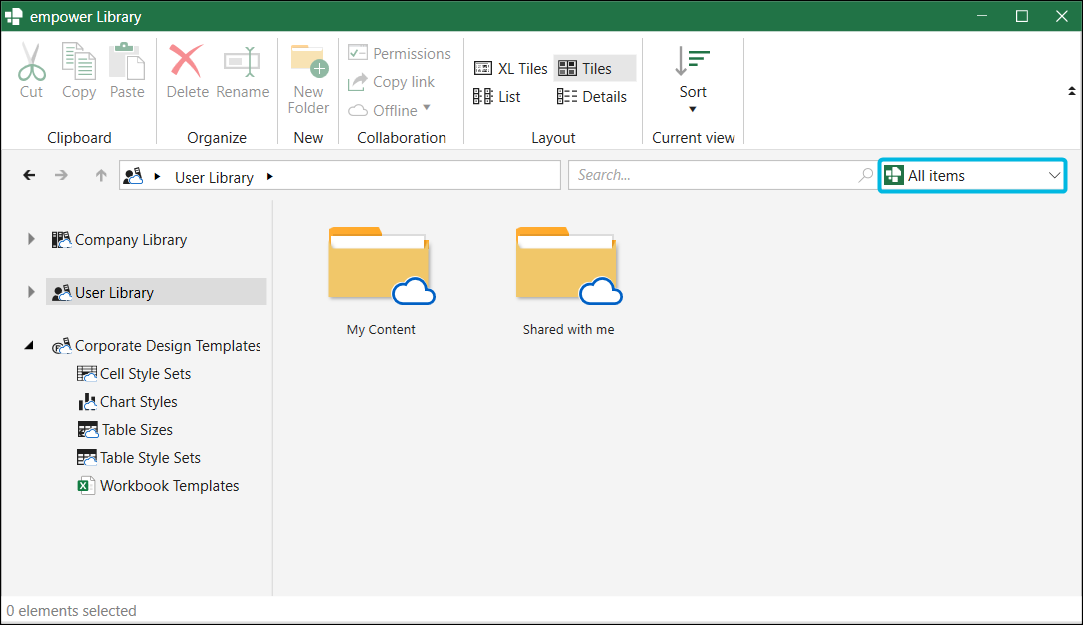Click the 0 elements selected status text

pos(71,610)
